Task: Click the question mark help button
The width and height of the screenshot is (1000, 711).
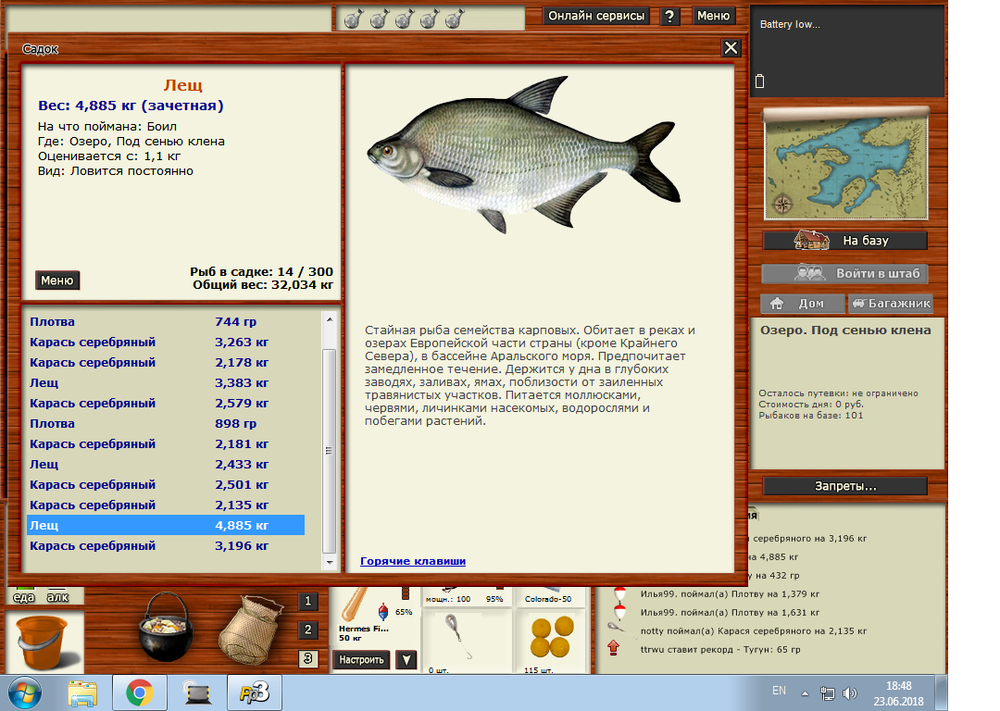Action: [x=670, y=16]
